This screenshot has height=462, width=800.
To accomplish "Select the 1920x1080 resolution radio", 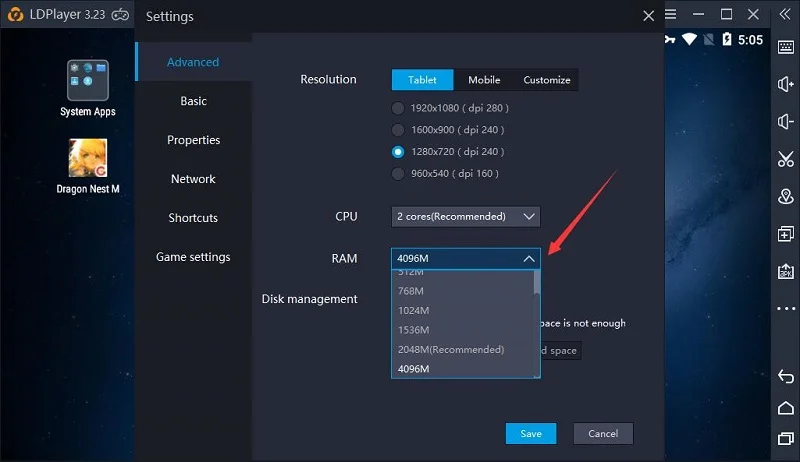I will [398, 108].
